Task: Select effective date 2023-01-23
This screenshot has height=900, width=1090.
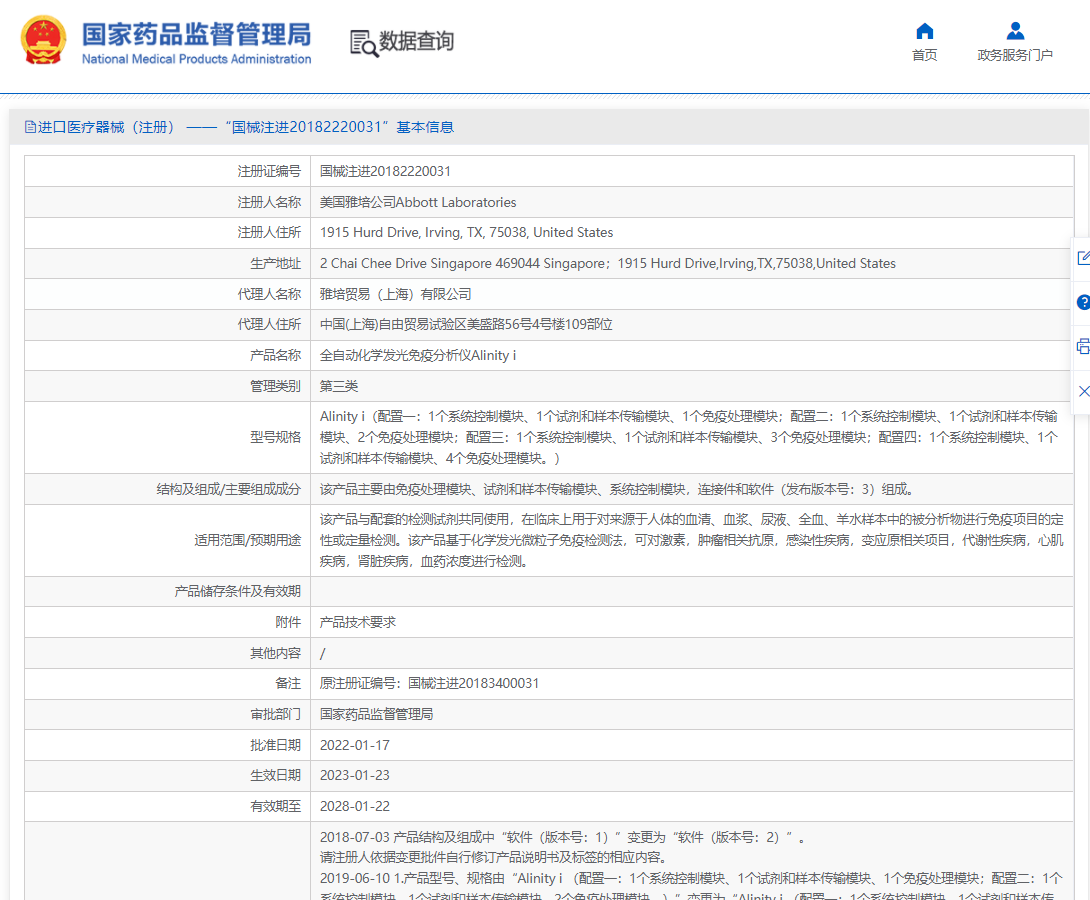Action: tap(355, 775)
